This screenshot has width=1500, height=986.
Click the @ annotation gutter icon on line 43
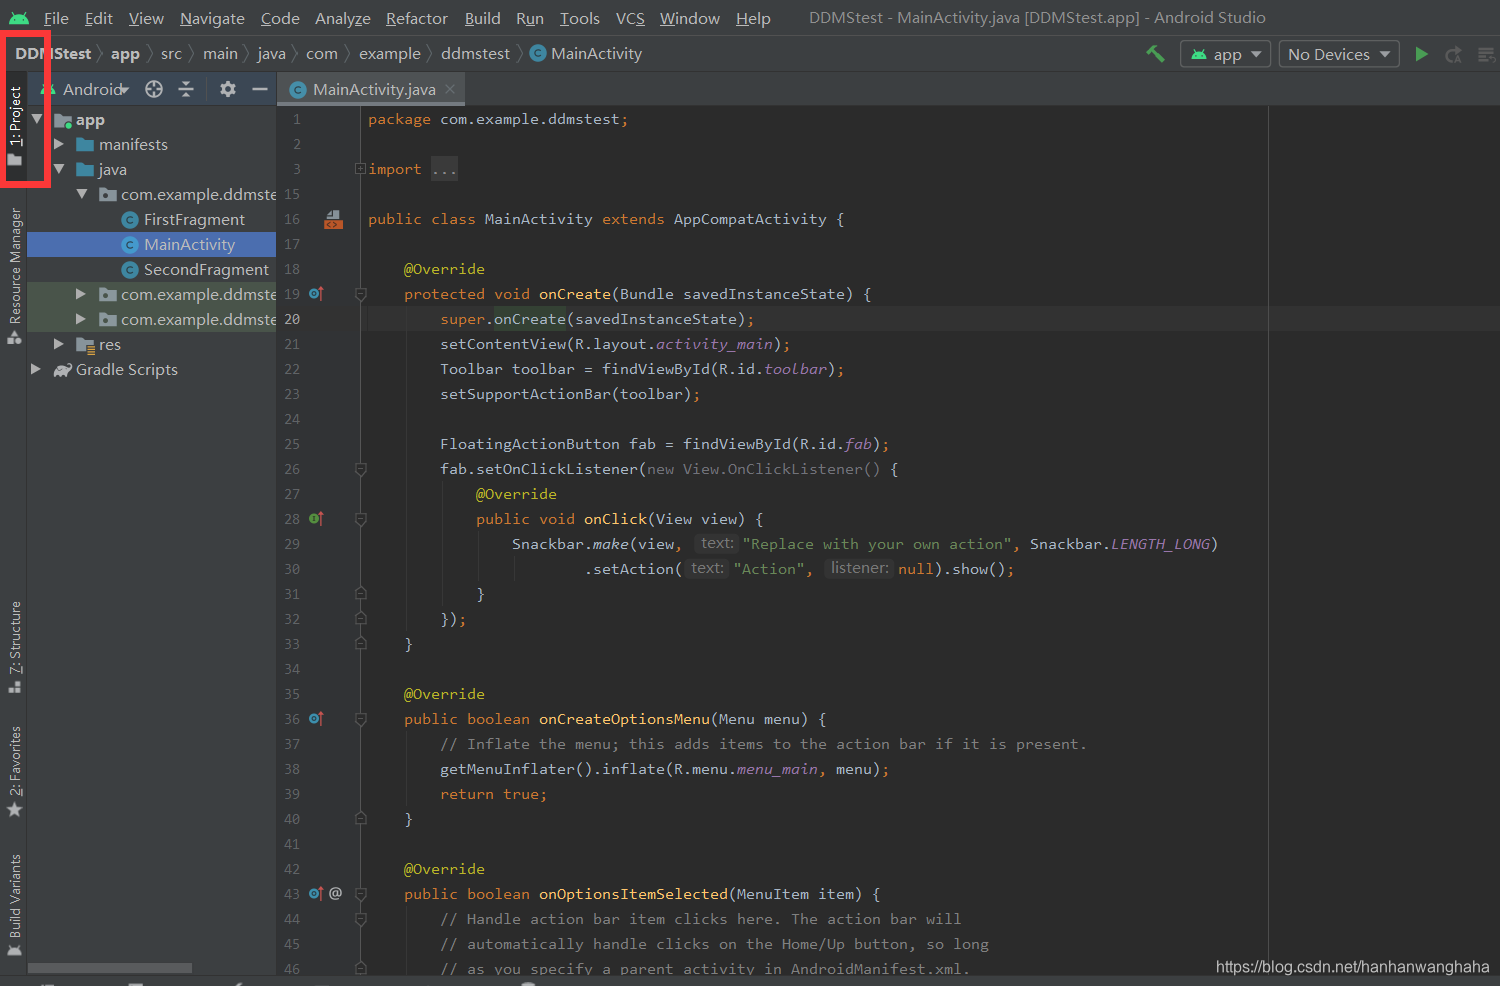pos(336,894)
